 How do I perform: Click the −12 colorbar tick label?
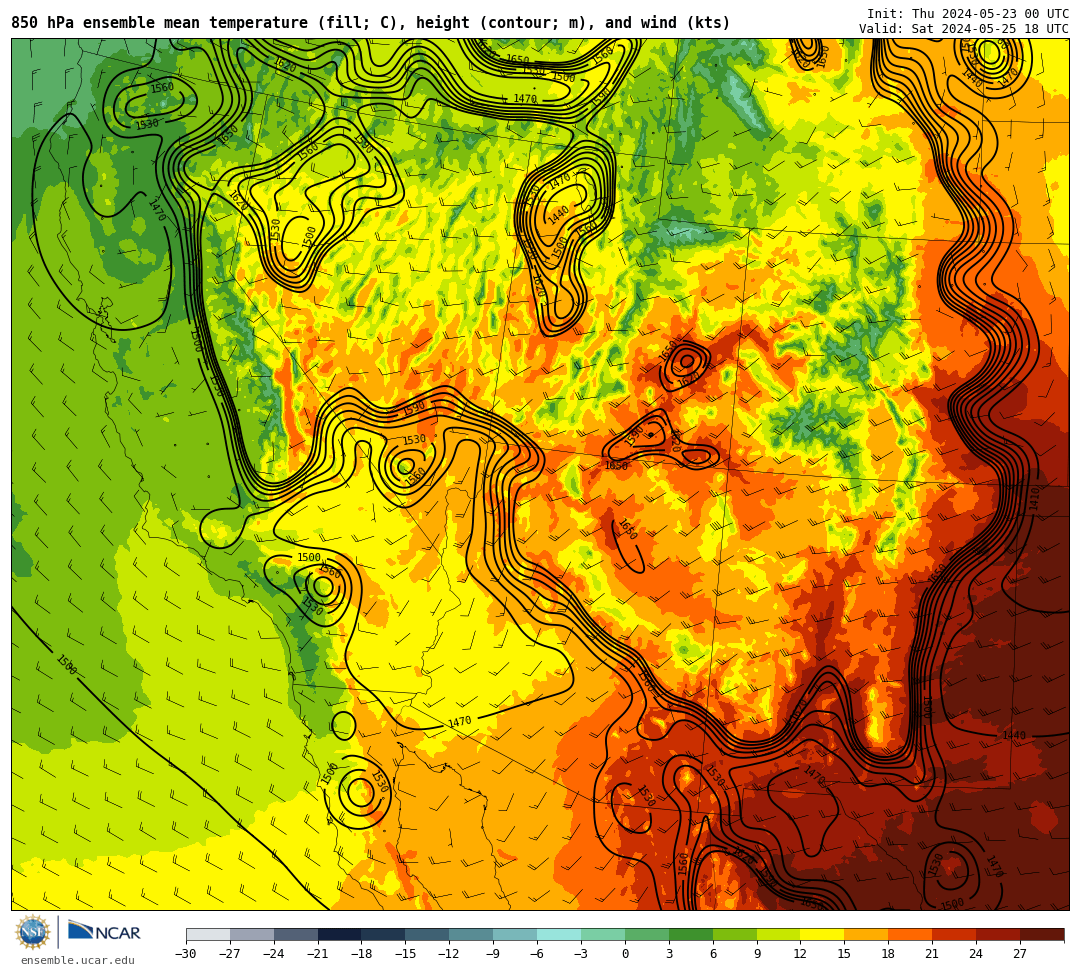449,954
